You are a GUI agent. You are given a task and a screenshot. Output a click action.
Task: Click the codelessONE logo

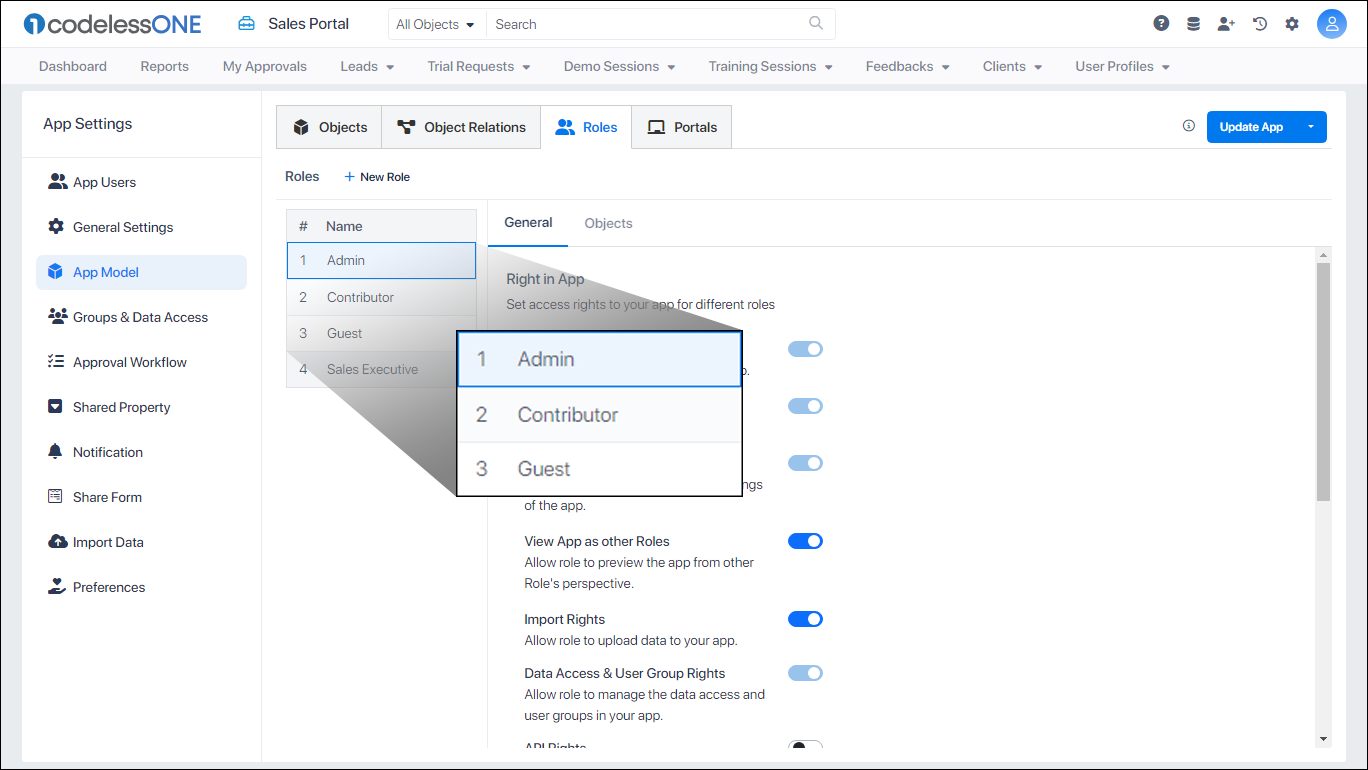[x=110, y=24]
